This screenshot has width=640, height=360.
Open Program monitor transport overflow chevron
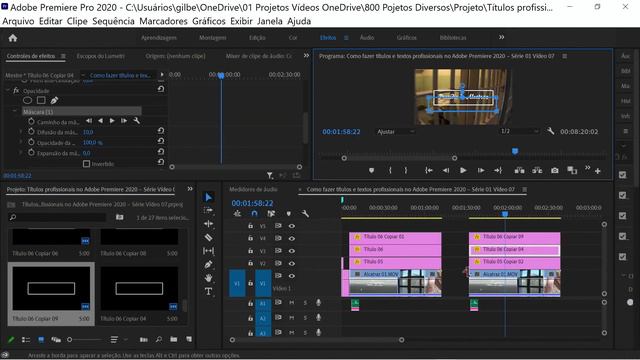(x=587, y=168)
